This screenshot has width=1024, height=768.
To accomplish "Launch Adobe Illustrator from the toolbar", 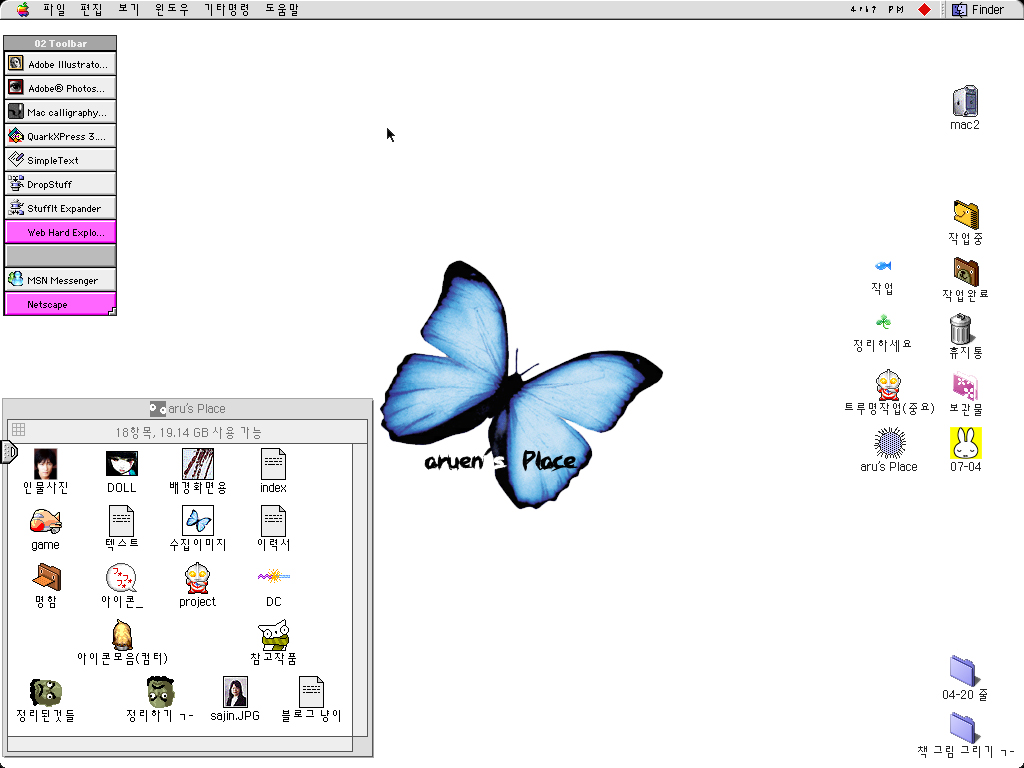I will click(x=60, y=64).
